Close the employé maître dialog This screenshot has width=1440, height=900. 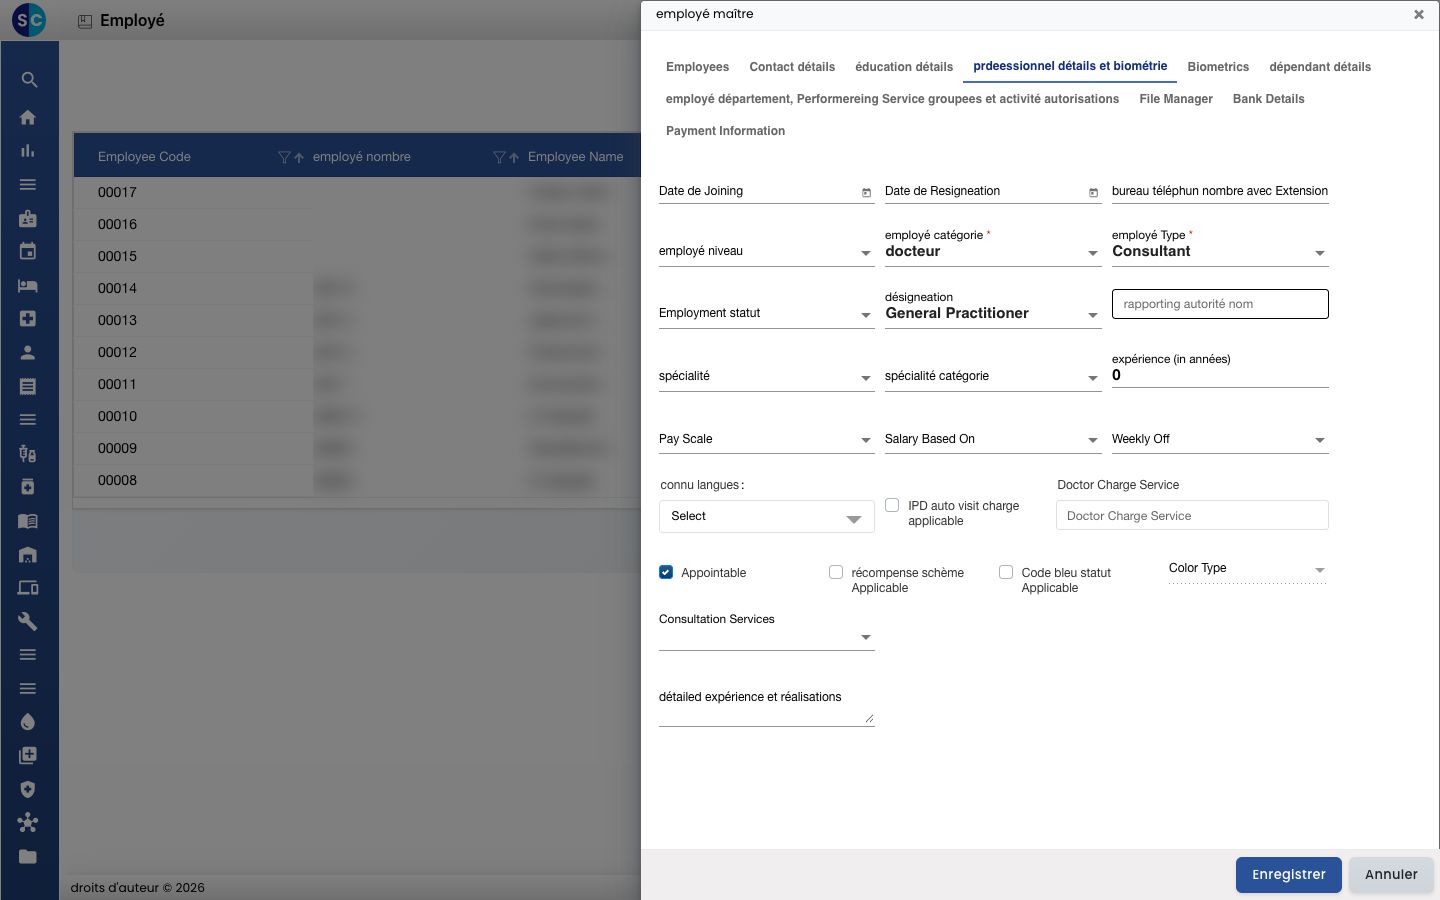click(x=1418, y=14)
